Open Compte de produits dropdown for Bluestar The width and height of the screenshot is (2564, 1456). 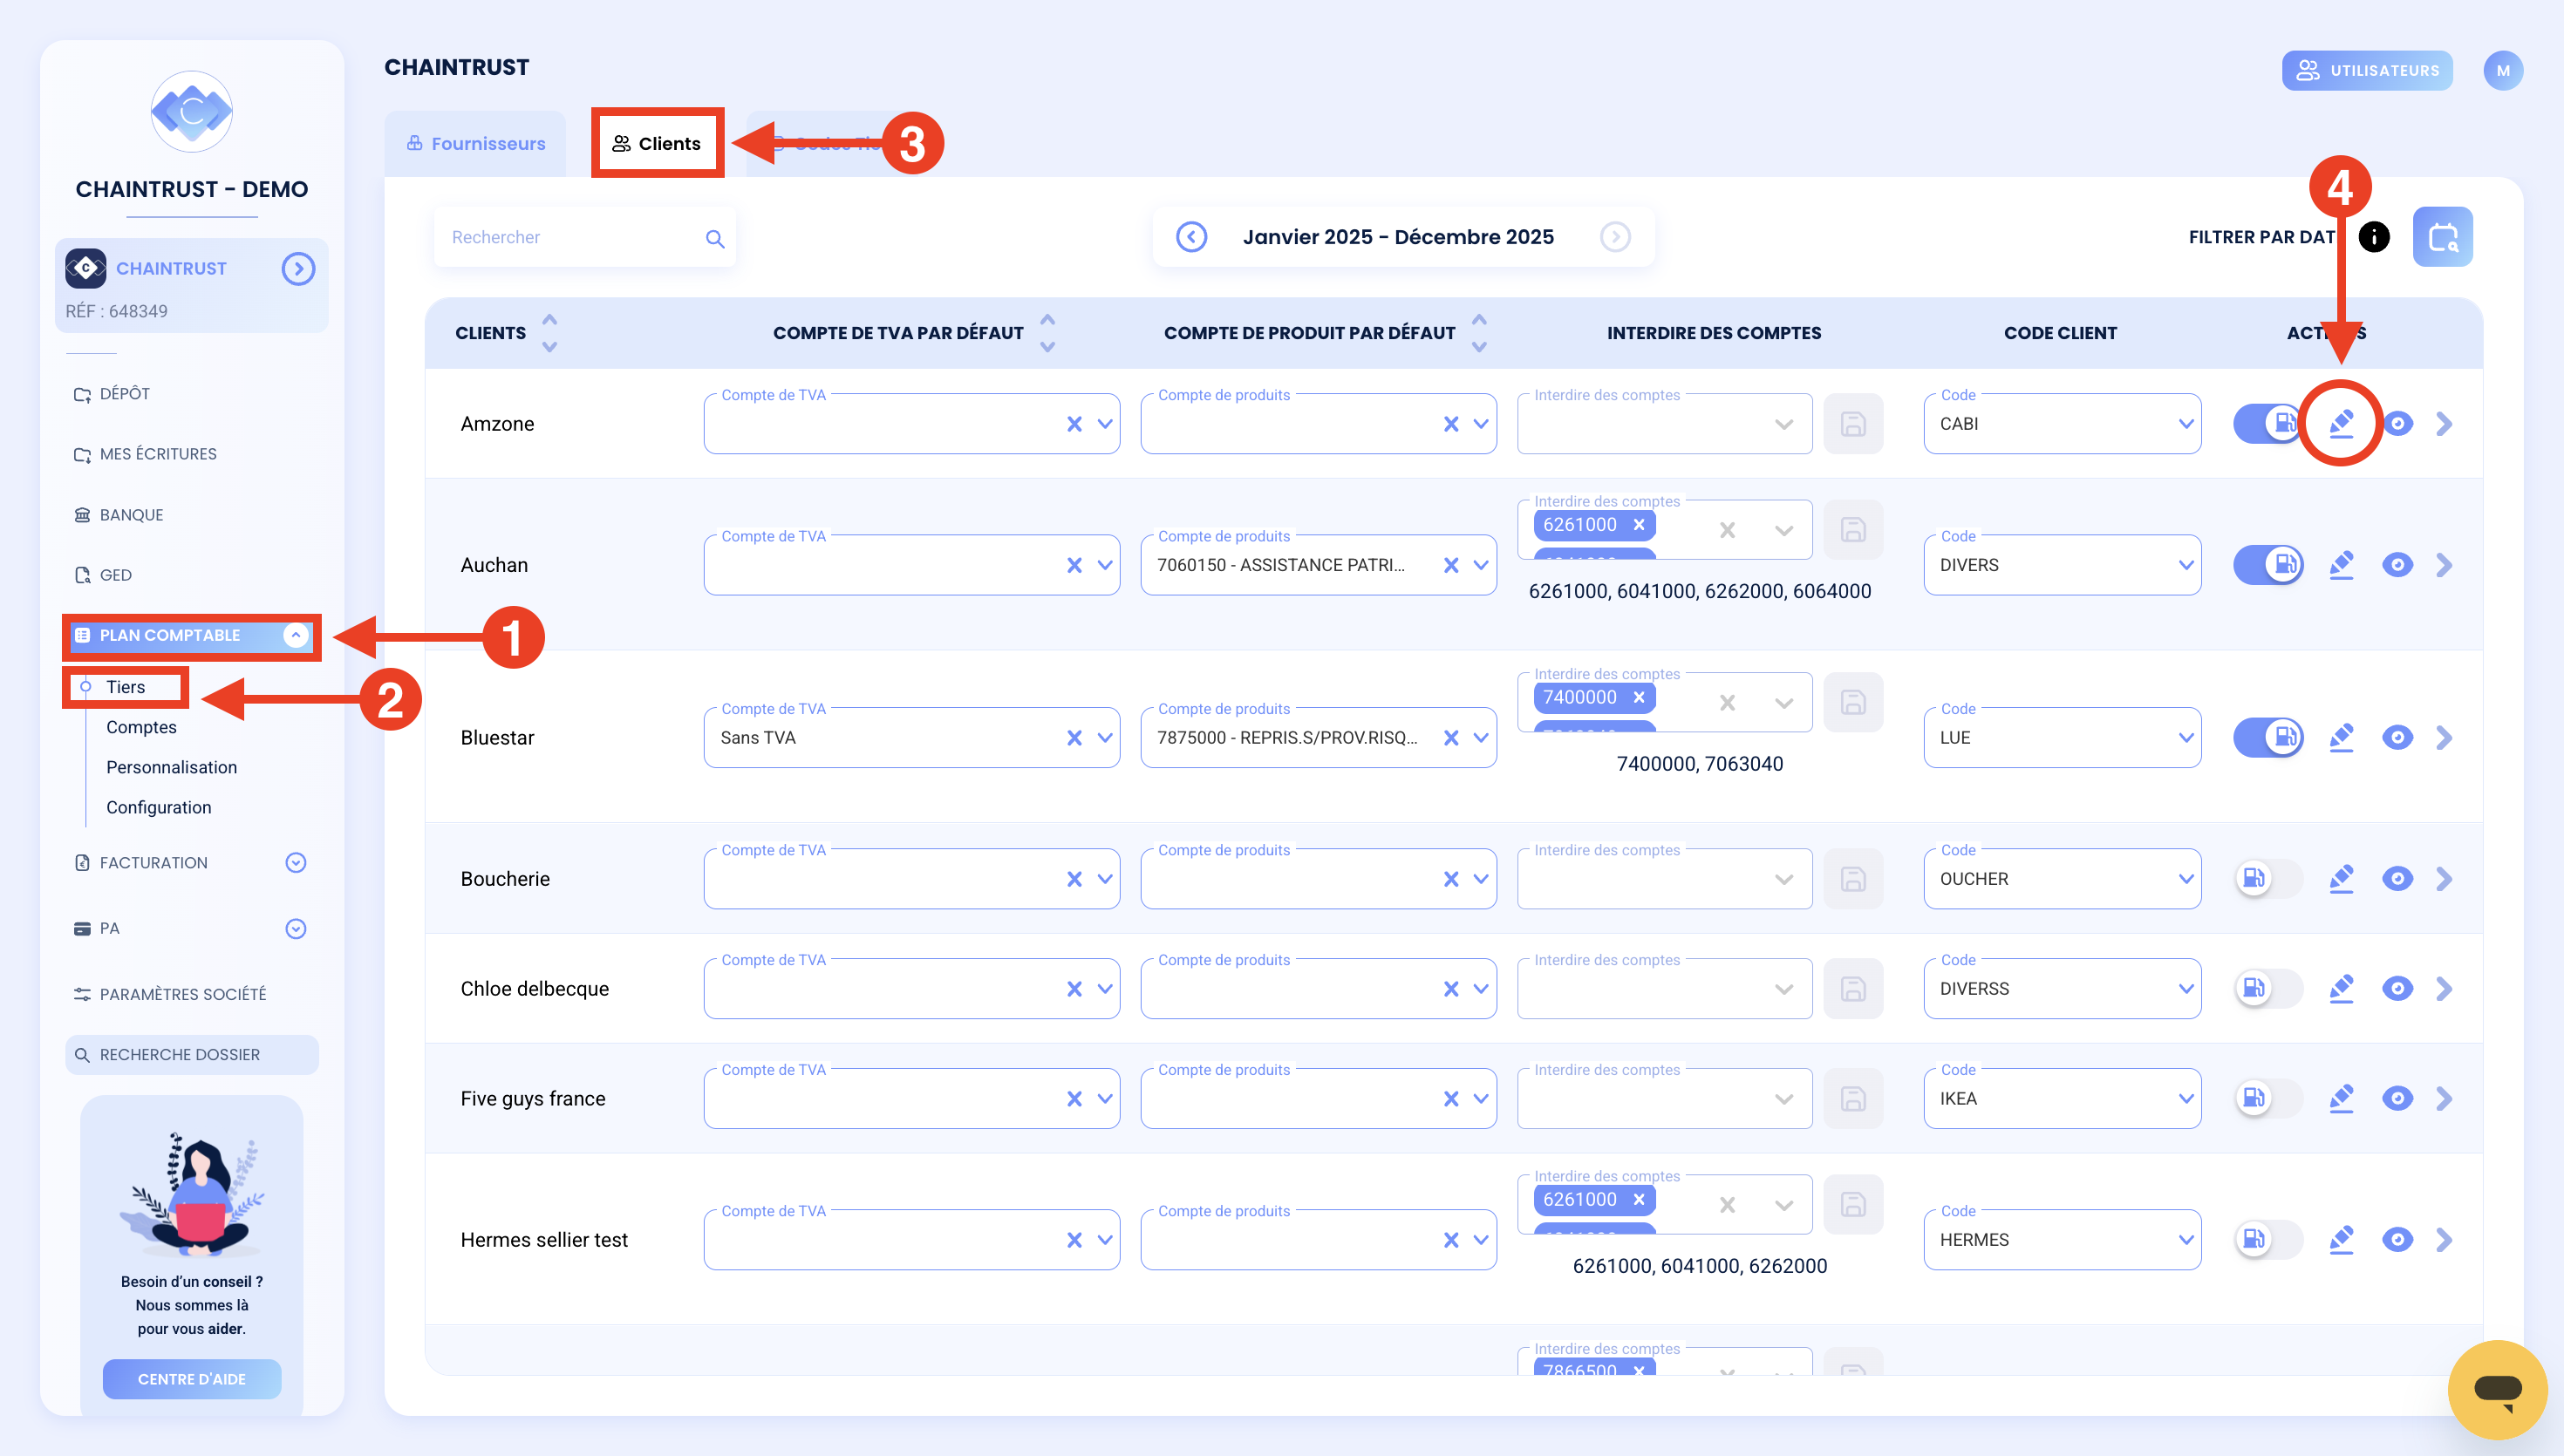[x=1481, y=738]
